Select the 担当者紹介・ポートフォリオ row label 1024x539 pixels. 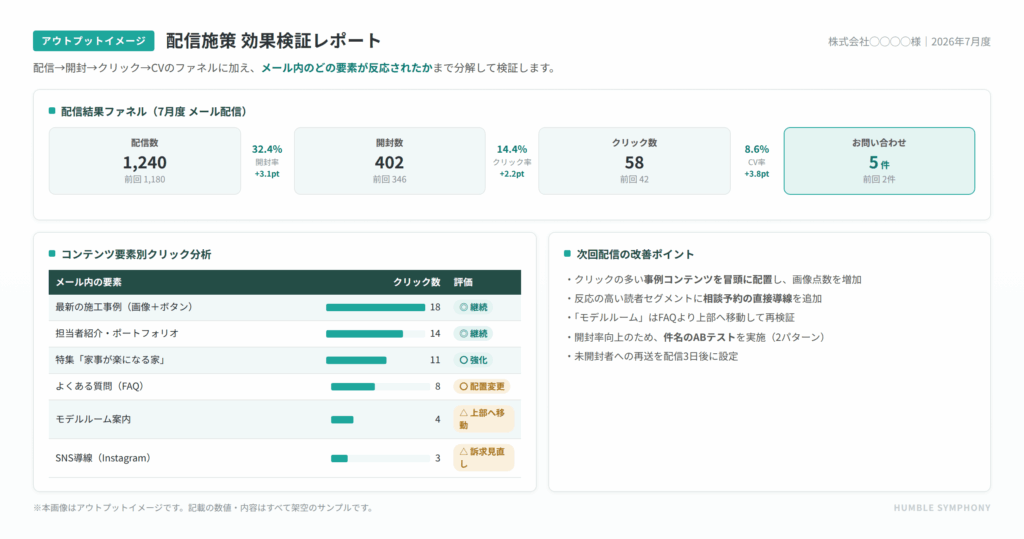[117, 333]
